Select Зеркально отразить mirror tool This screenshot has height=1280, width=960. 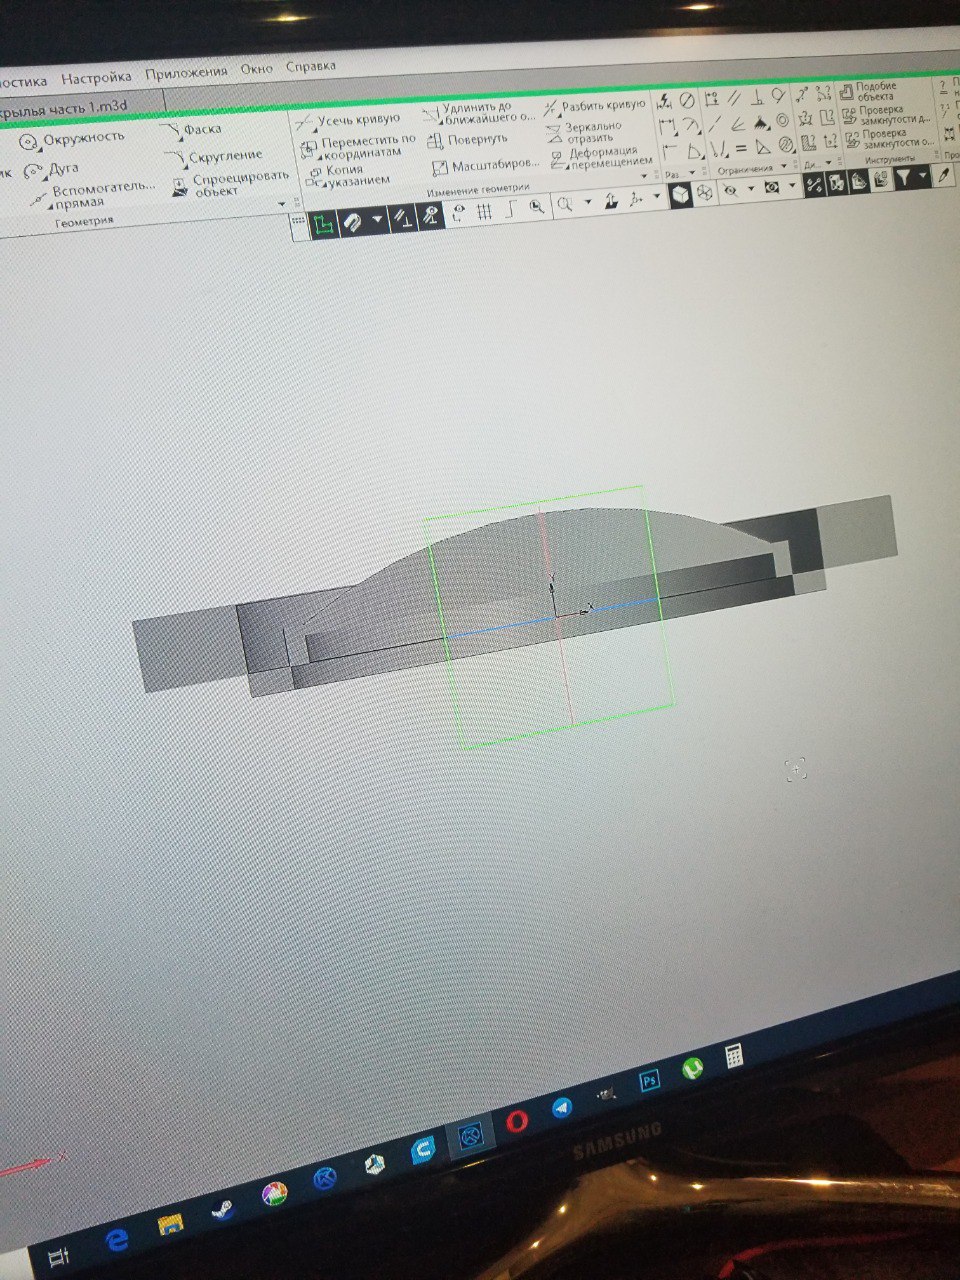tap(586, 132)
